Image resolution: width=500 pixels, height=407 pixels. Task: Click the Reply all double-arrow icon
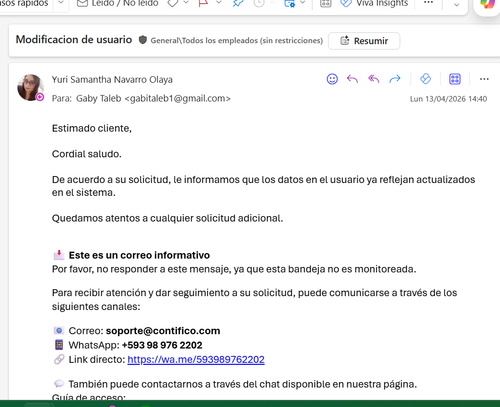(x=374, y=79)
